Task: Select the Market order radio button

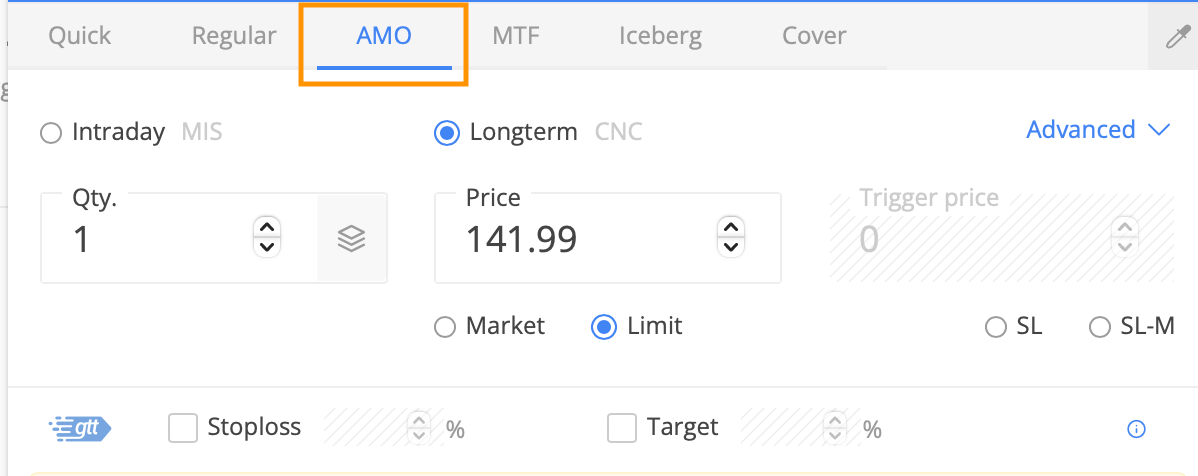Action: [445, 328]
